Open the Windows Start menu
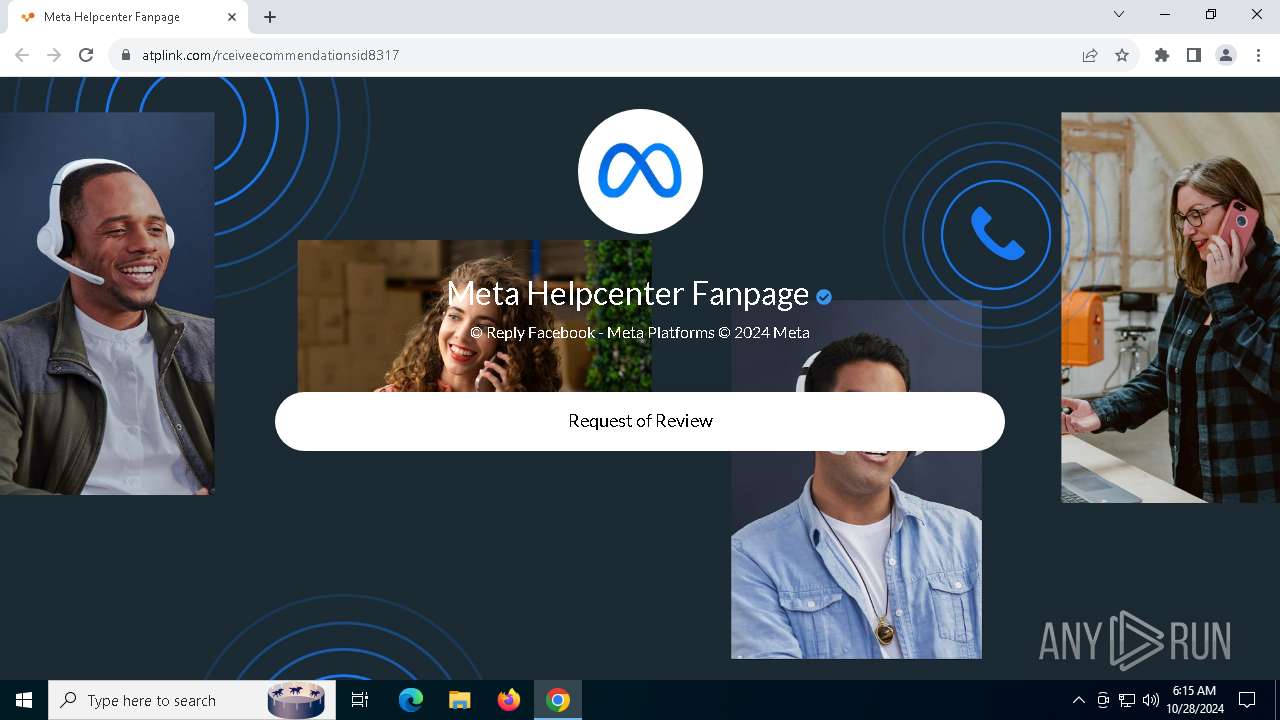 pyautogui.click(x=24, y=700)
